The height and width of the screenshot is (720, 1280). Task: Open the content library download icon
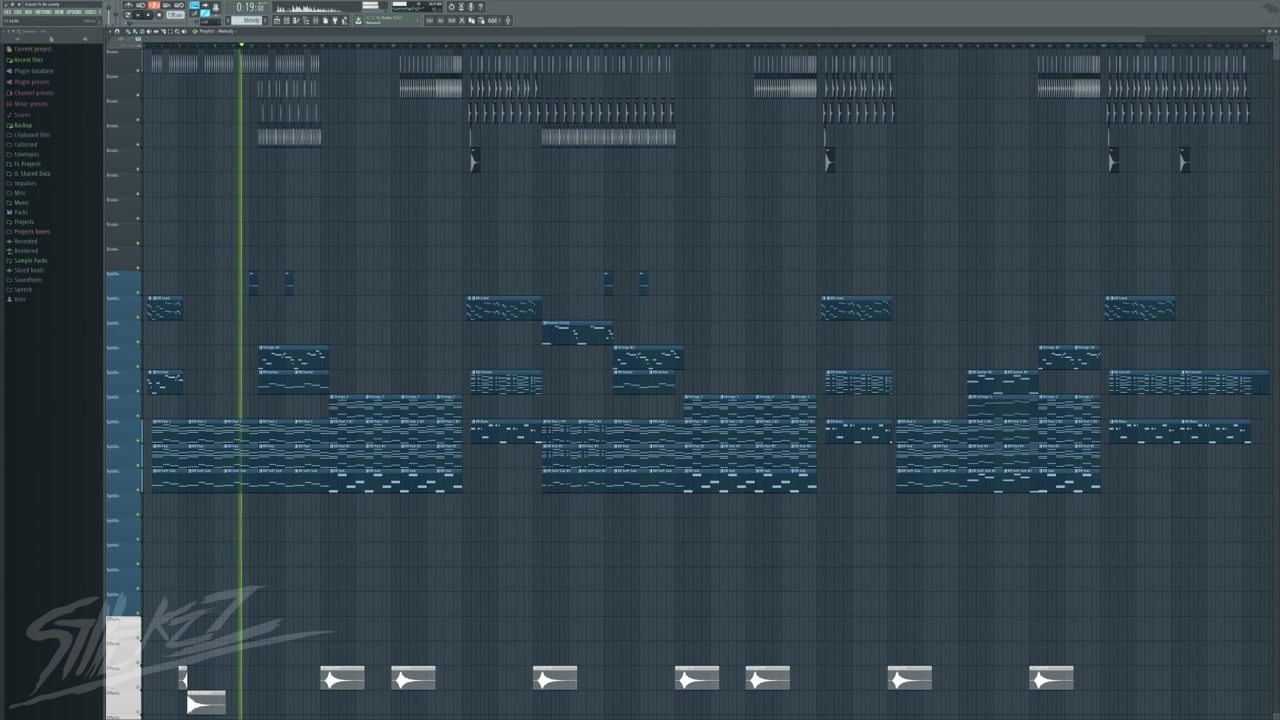pyautogui.click(x=358, y=20)
